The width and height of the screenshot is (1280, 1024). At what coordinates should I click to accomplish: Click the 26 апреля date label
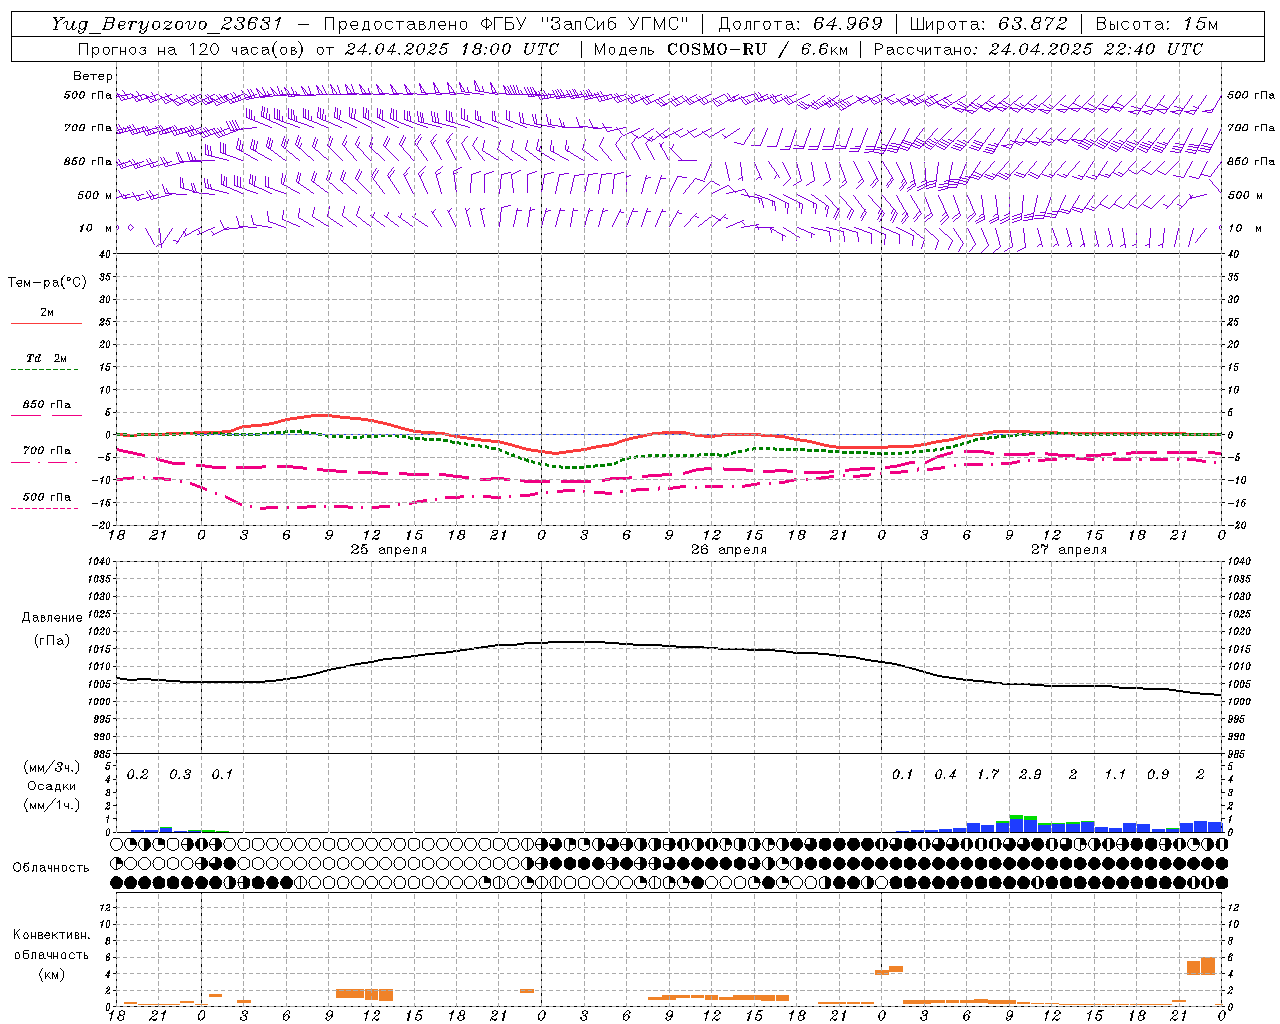point(729,550)
